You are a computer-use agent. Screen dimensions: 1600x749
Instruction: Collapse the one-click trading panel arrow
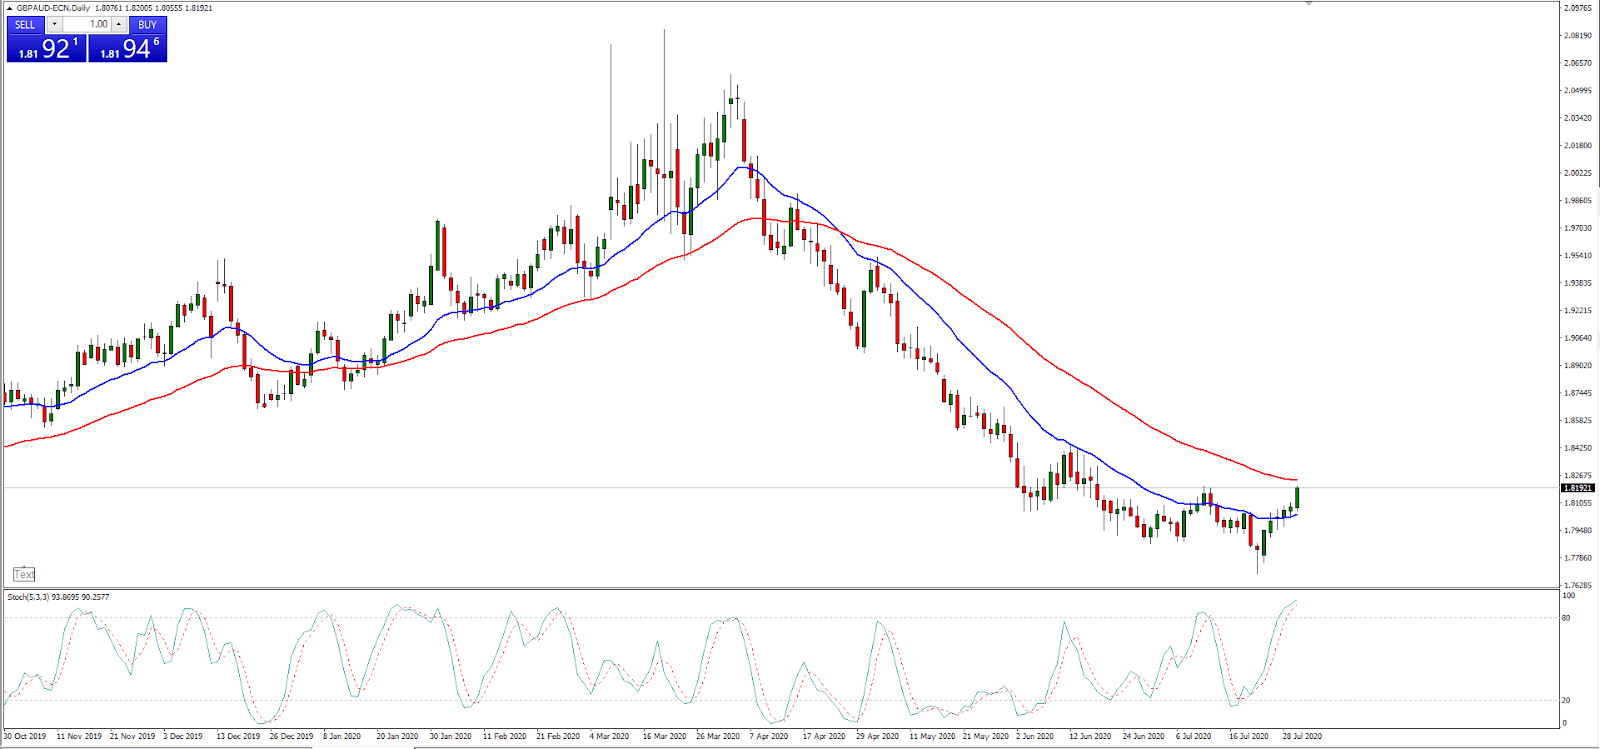click(10, 8)
